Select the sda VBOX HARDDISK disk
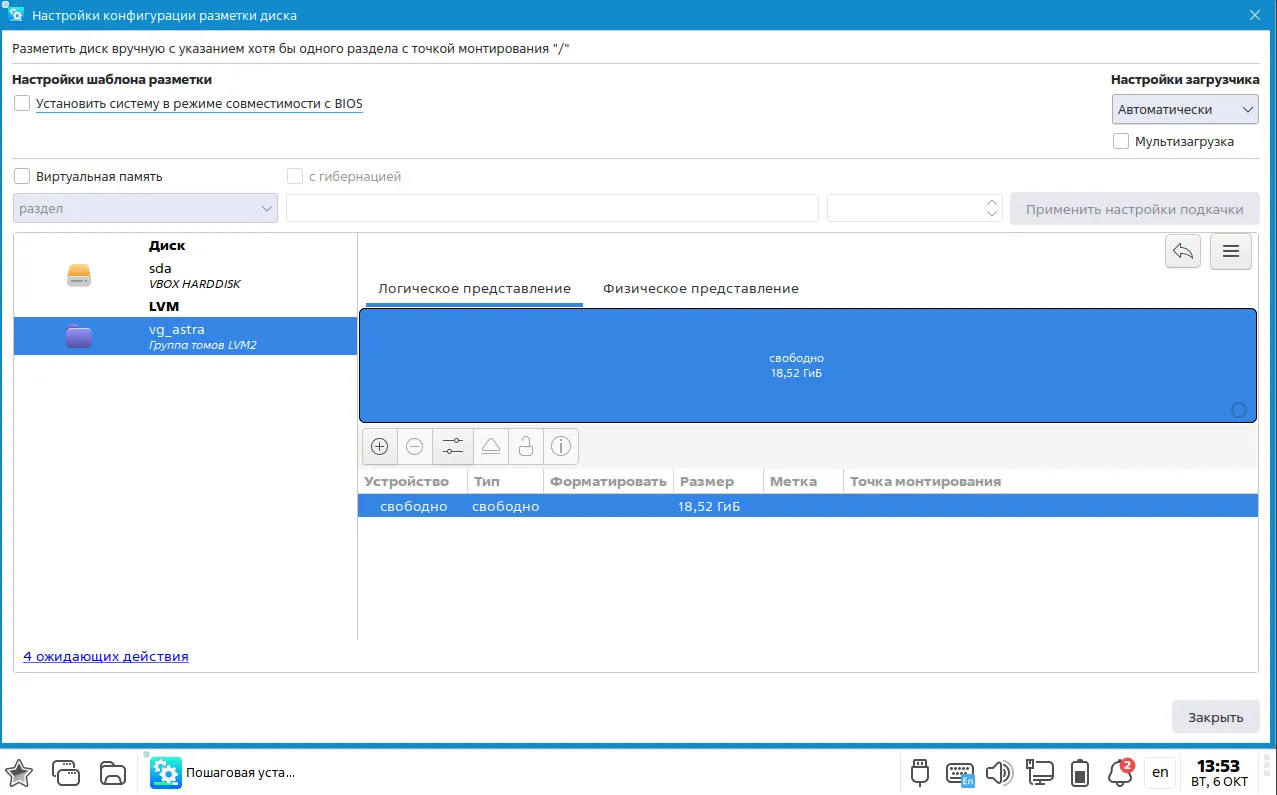Viewport: 1277px width, 795px height. click(x=185, y=275)
